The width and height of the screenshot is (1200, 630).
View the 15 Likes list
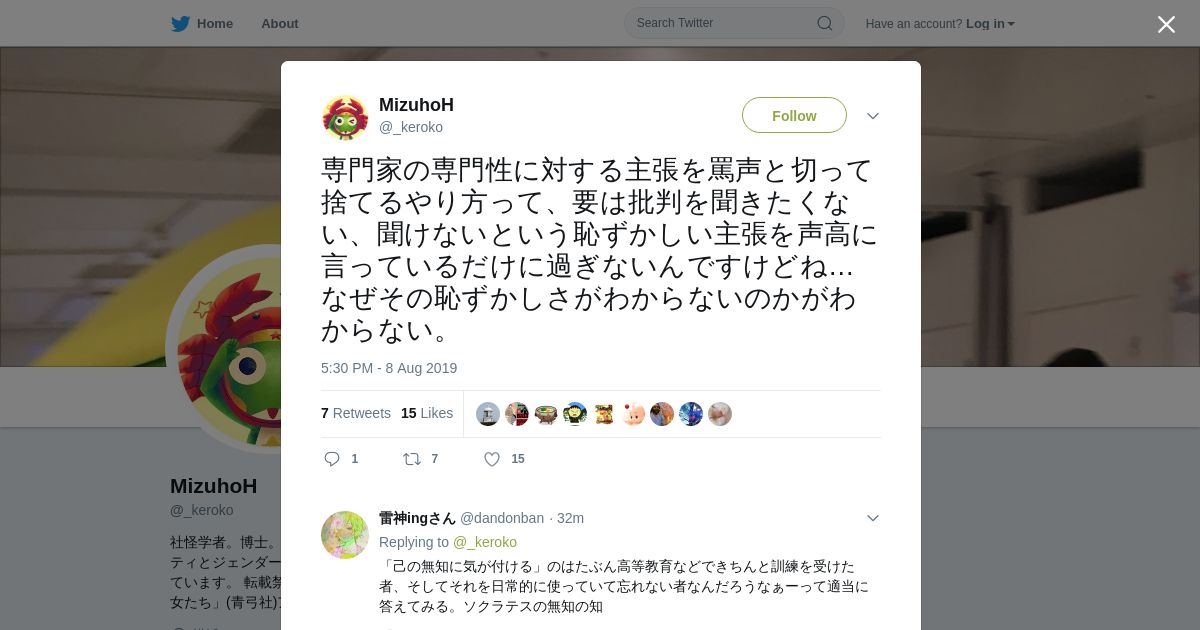(x=427, y=413)
